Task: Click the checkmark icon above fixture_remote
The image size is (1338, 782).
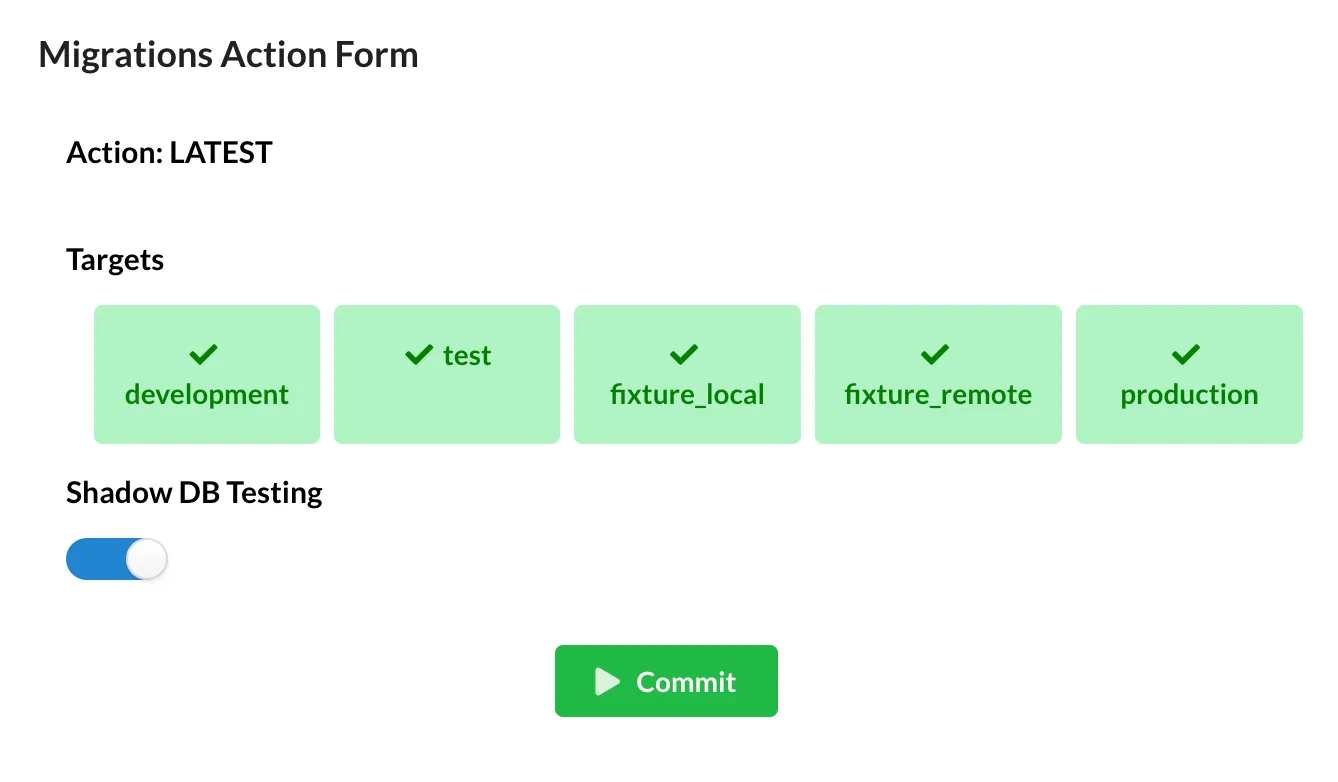Action: (x=935, y=355)
